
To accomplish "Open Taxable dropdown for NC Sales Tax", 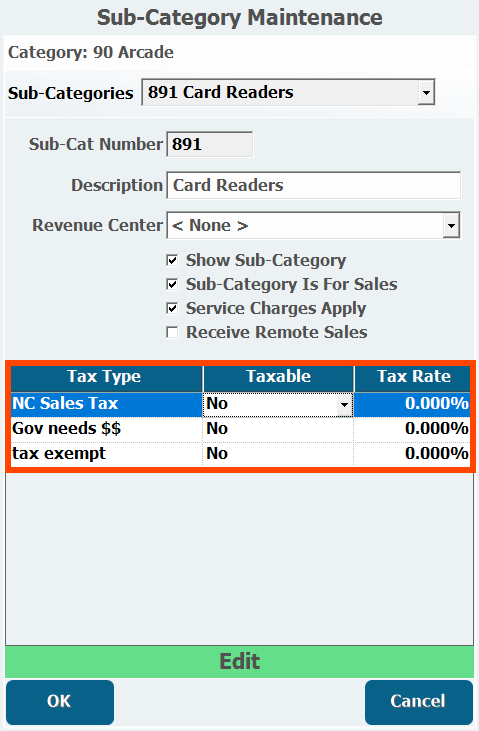I will click(344, 405).
